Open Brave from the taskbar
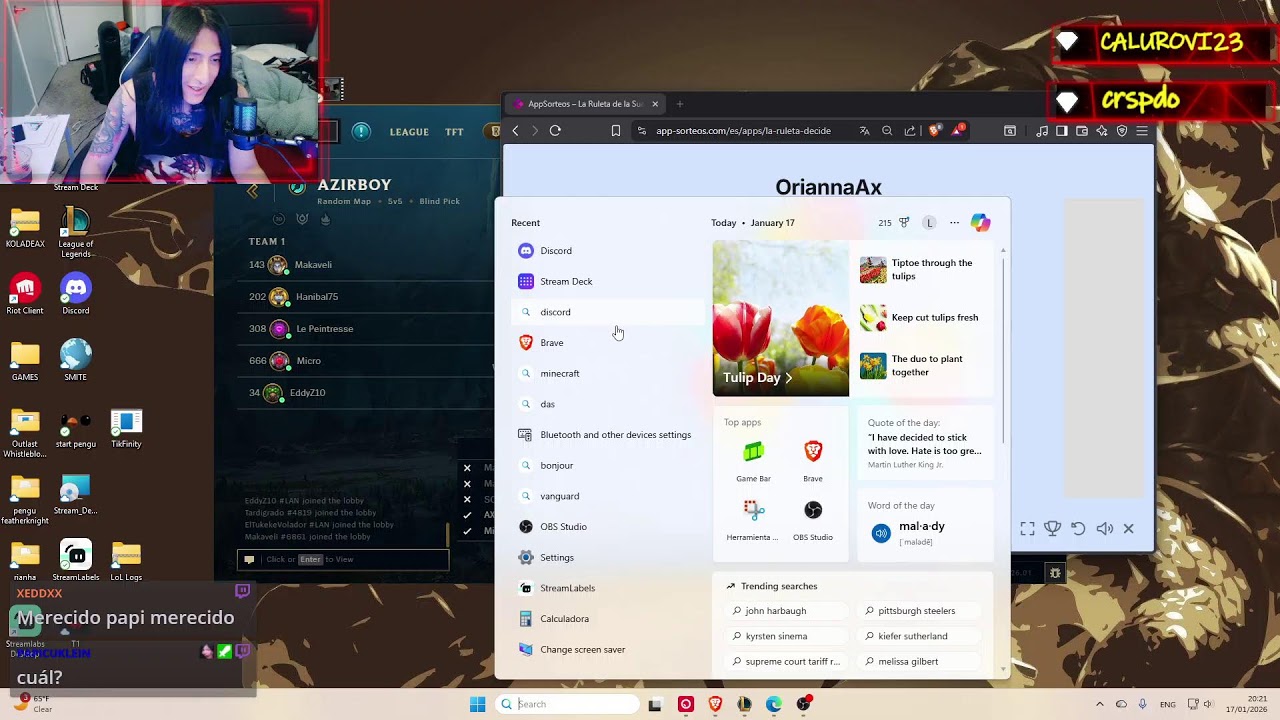 (715, 704)
